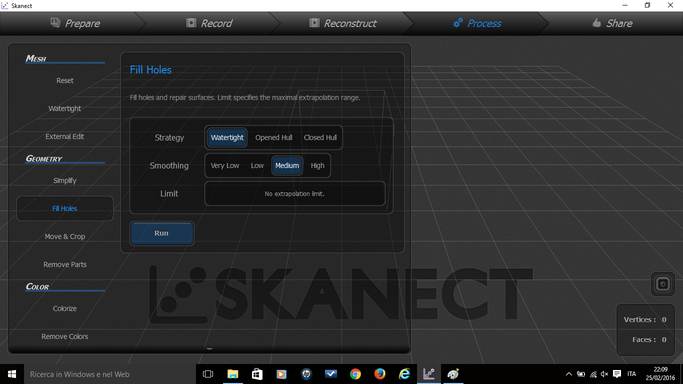This screenshot has height=384, width=683.
Task: Show hidden system tray icons
Action: [568, 374]
